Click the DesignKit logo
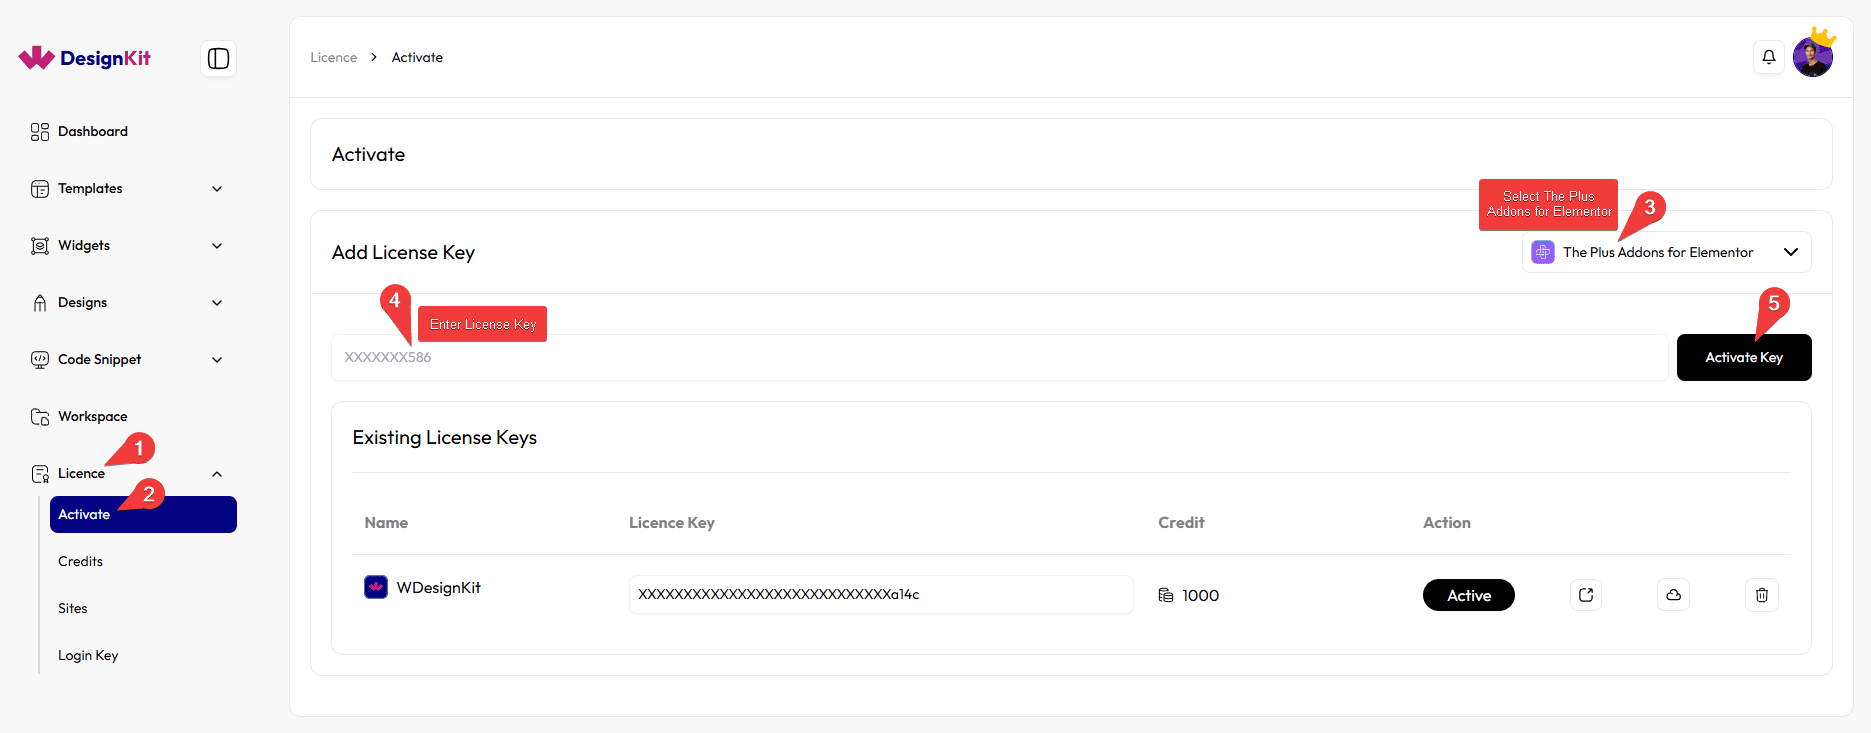 [x=85, y=58]
